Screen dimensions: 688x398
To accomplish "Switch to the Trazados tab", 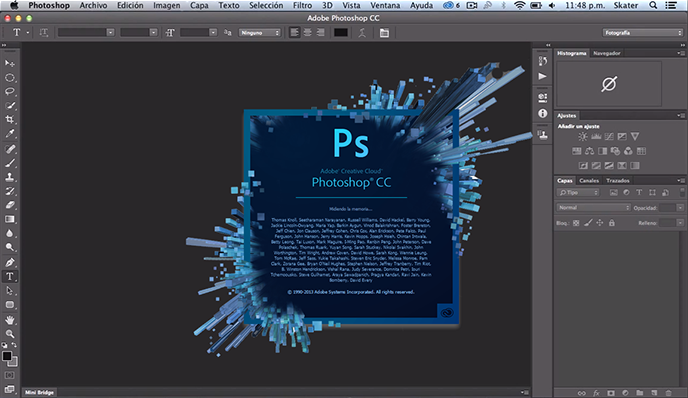I will pyautogui.click(x=618, y=180).
